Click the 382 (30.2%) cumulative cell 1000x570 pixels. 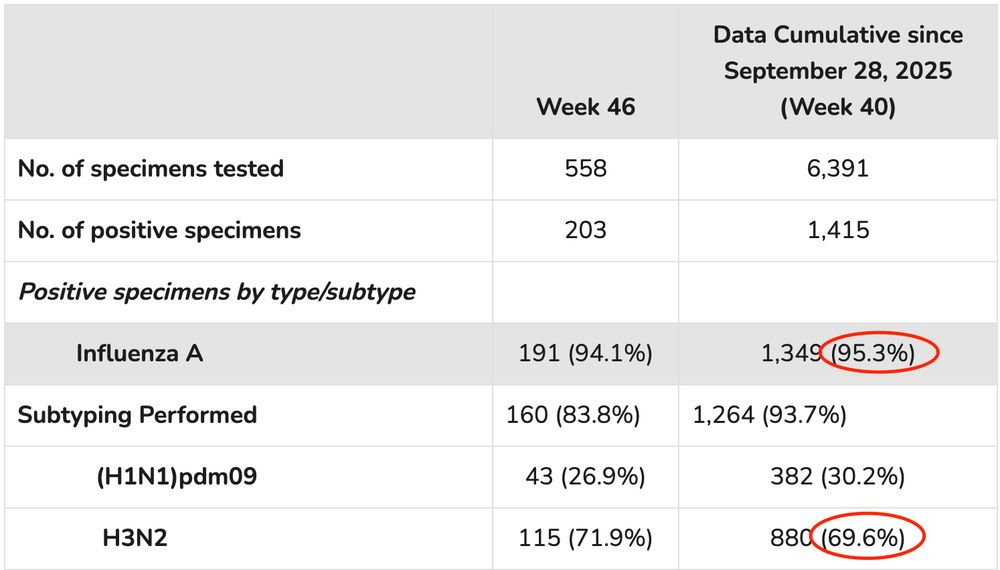(837, 477)
